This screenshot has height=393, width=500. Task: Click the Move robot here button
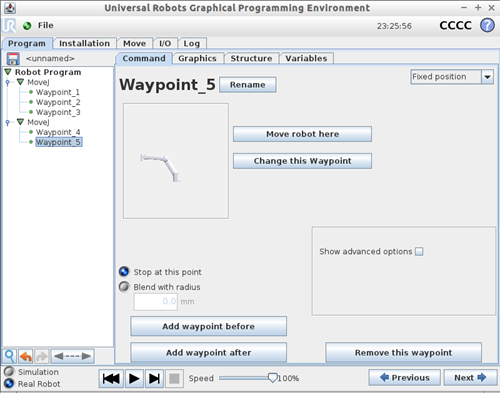[302, 134]
